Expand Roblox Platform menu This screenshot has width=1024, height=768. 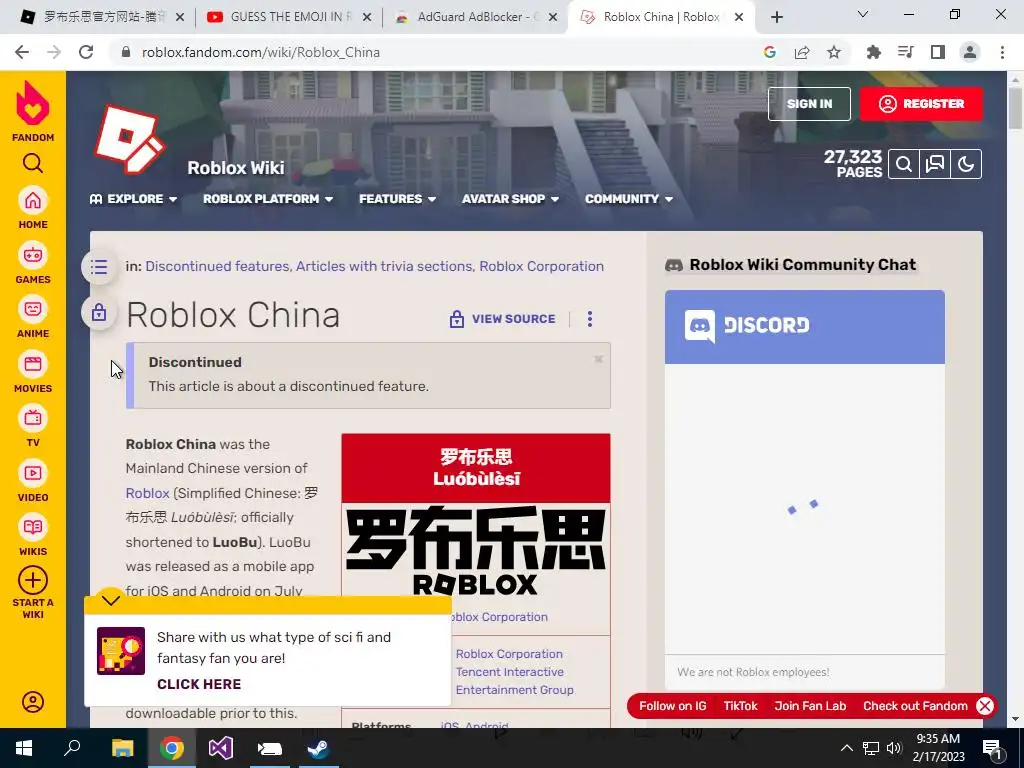click(x=268, y=199)
